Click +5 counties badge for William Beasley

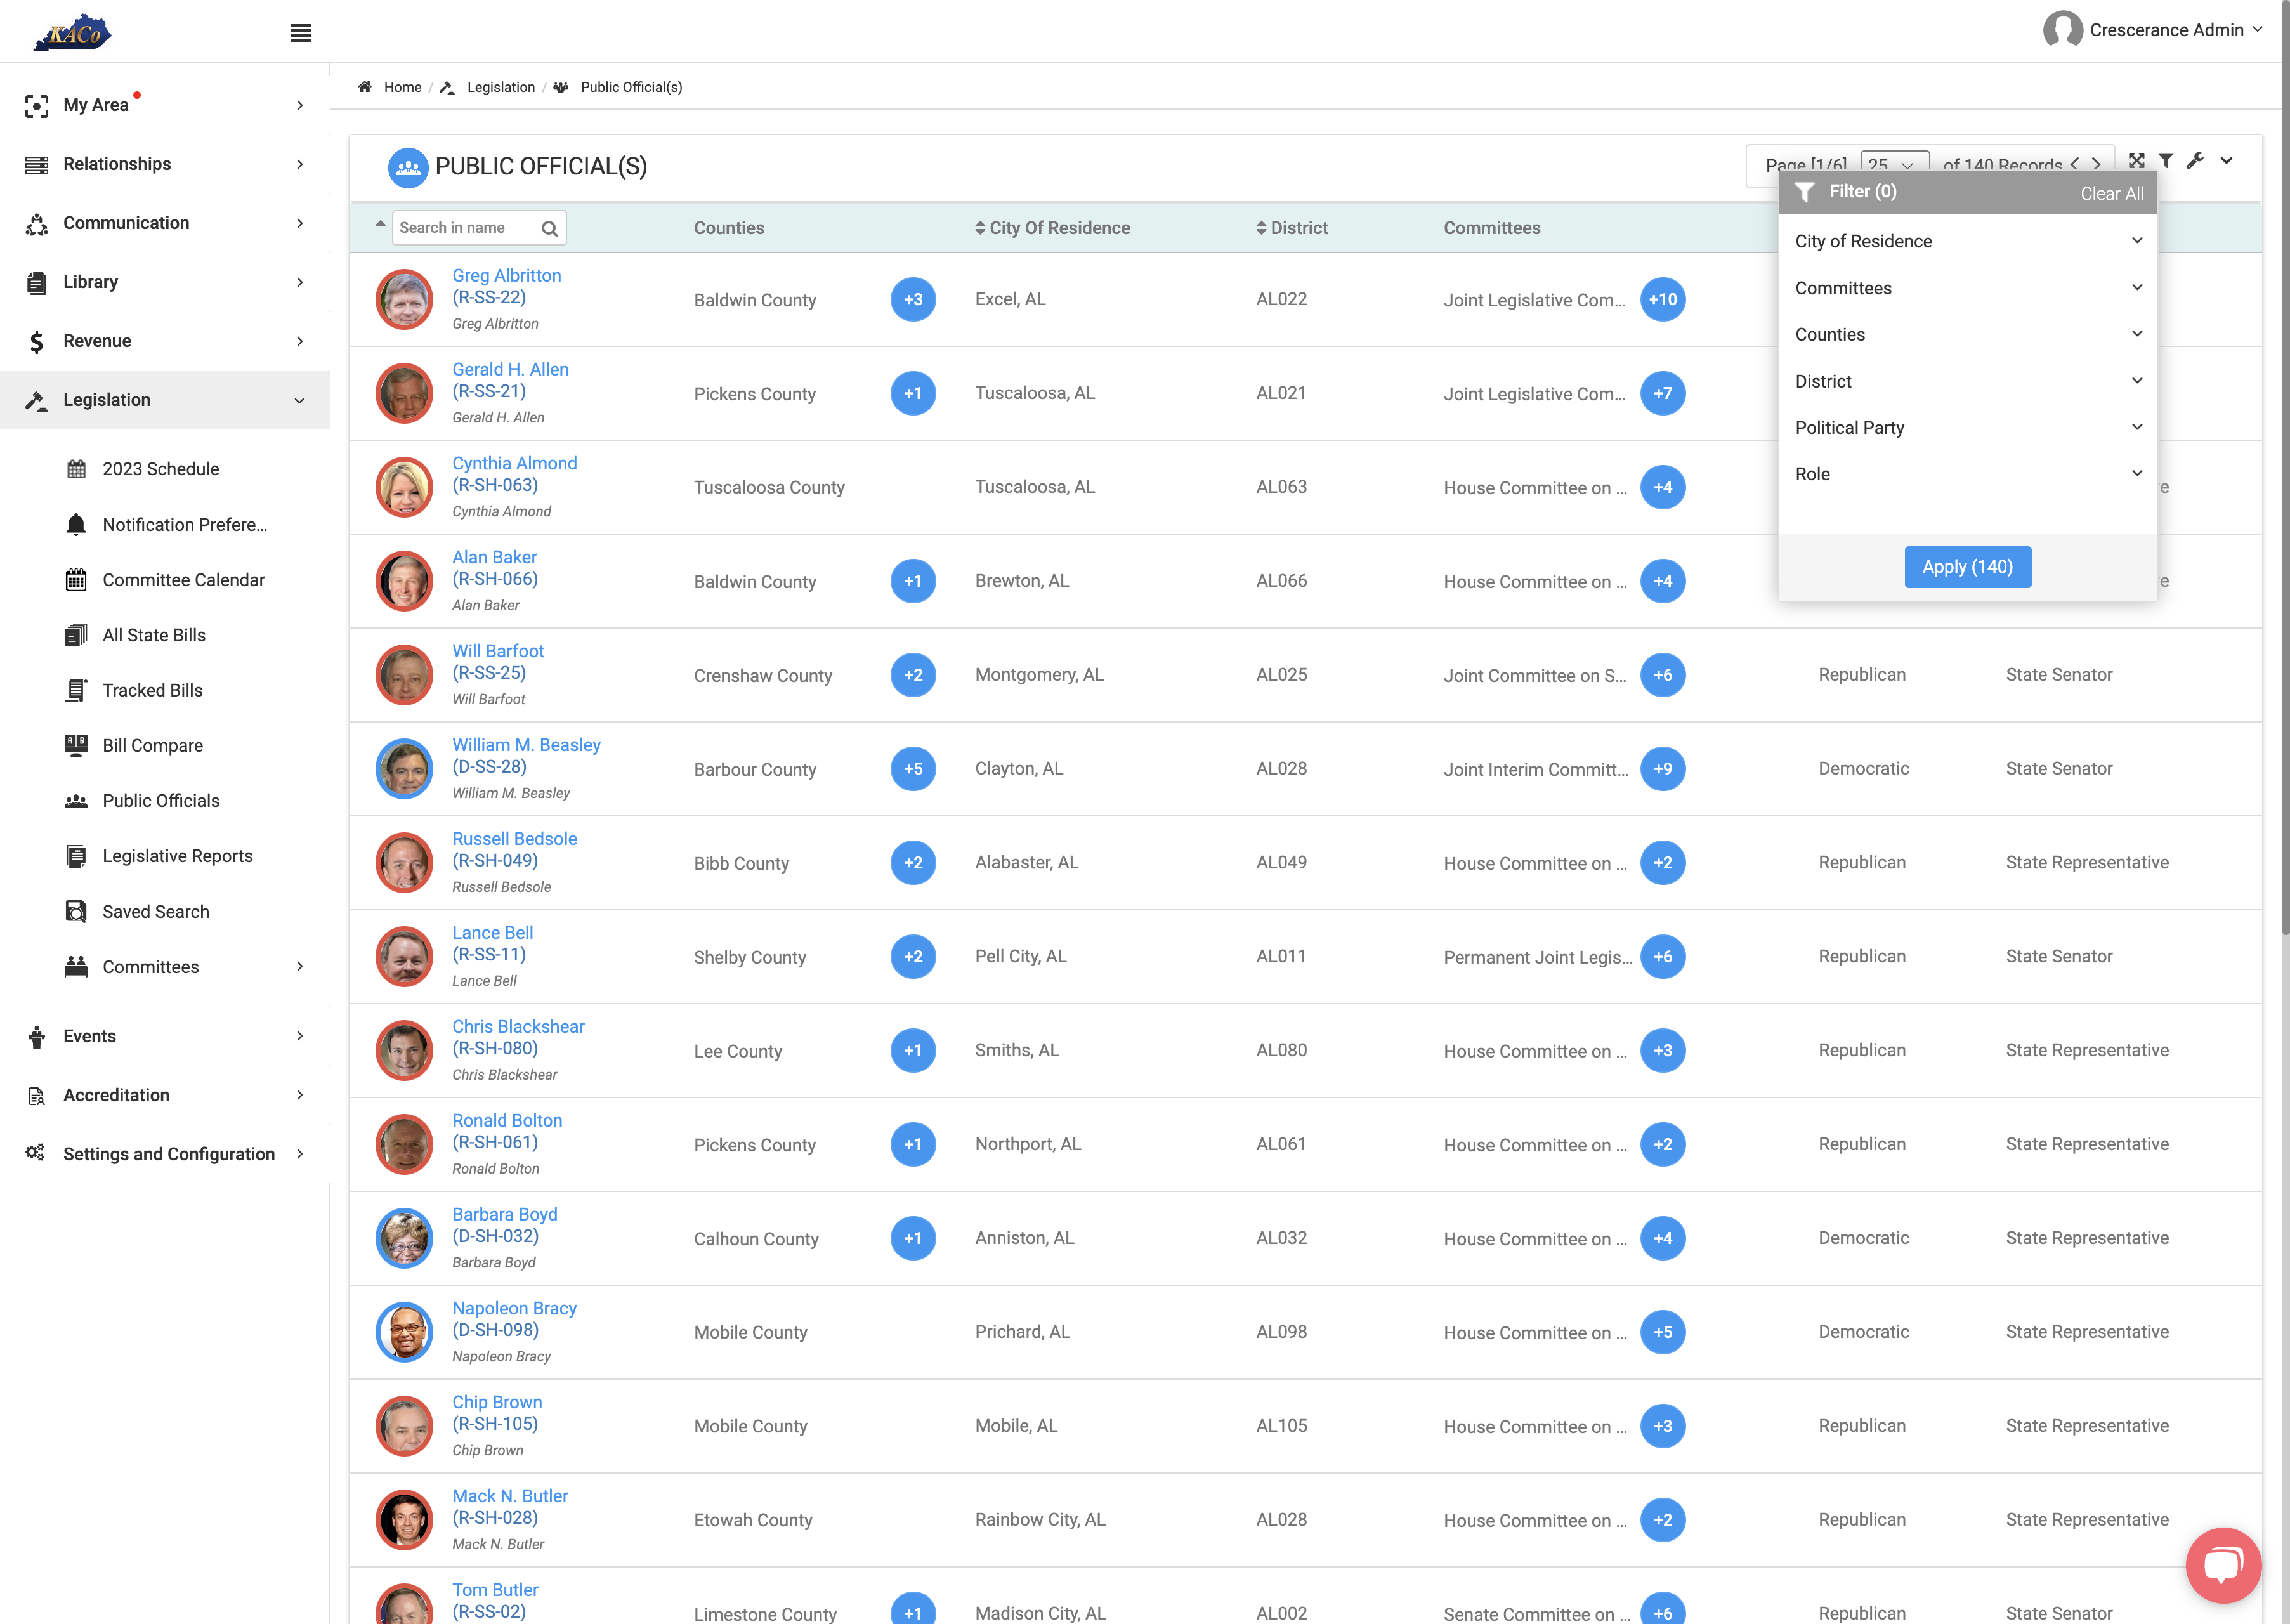tap(912, 769)
